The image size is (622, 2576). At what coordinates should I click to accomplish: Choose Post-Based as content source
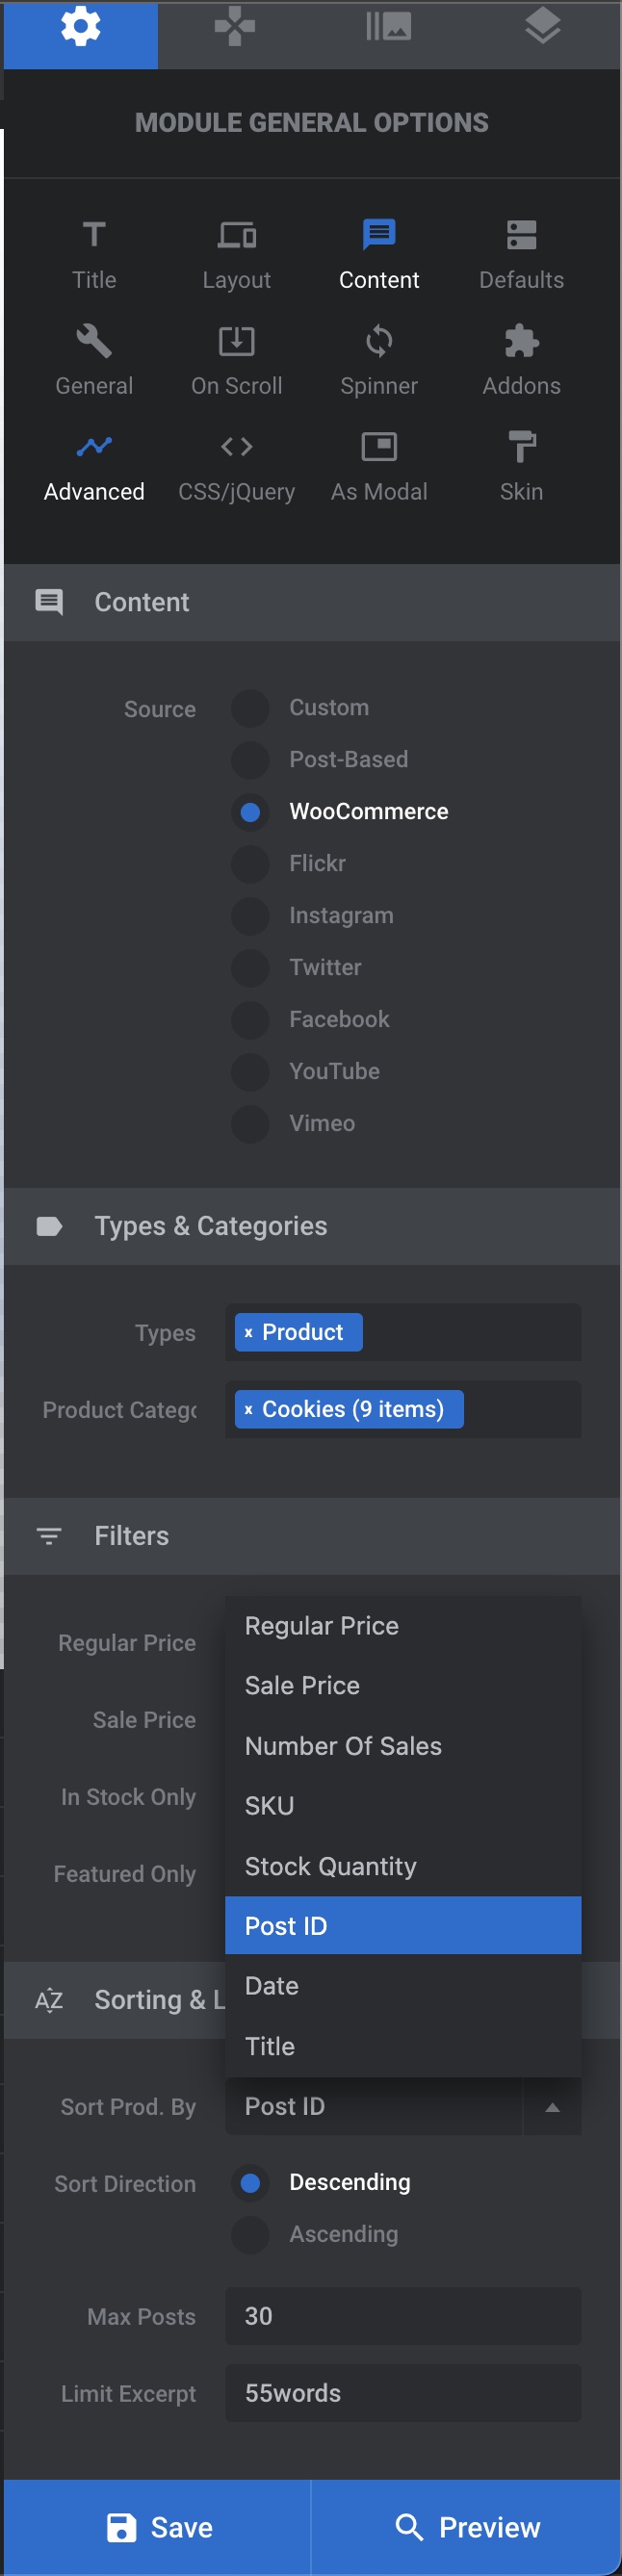(x=251, y=760)
